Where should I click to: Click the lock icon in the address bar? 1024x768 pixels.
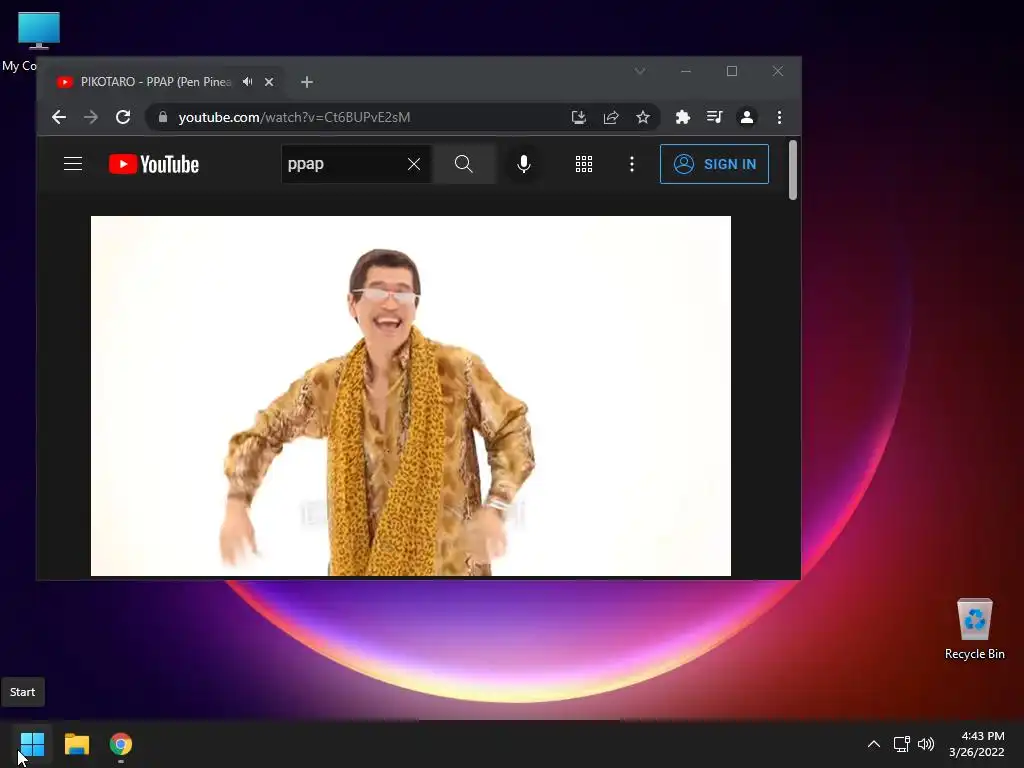coord(163,117)
